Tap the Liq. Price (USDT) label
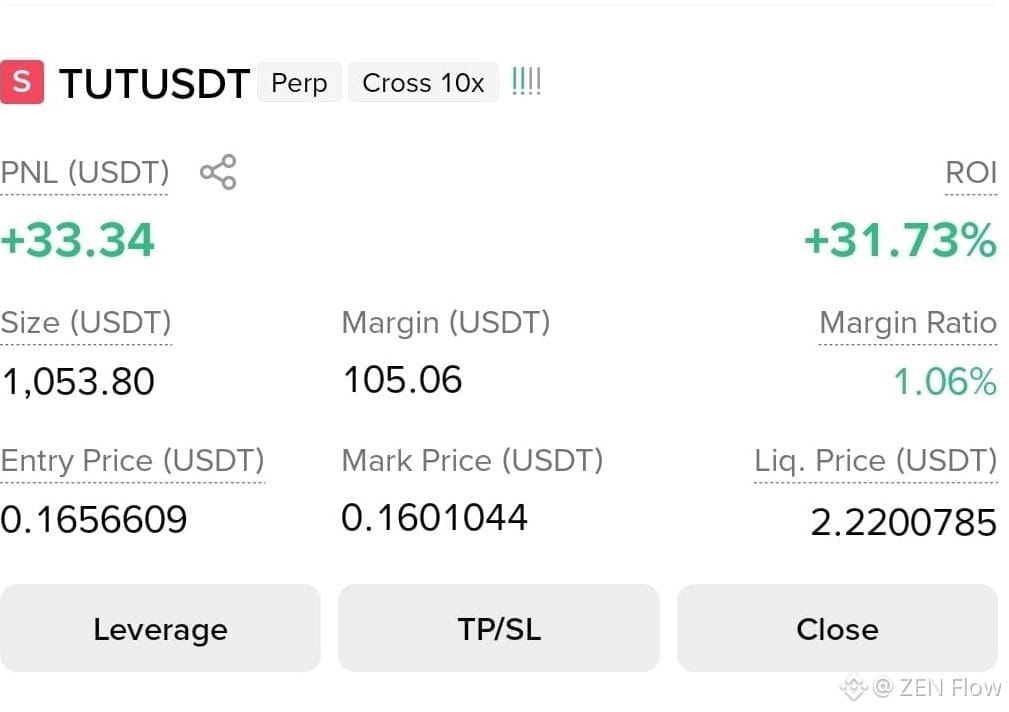This screenshot has width=1009, height=712. pos(875,461)
